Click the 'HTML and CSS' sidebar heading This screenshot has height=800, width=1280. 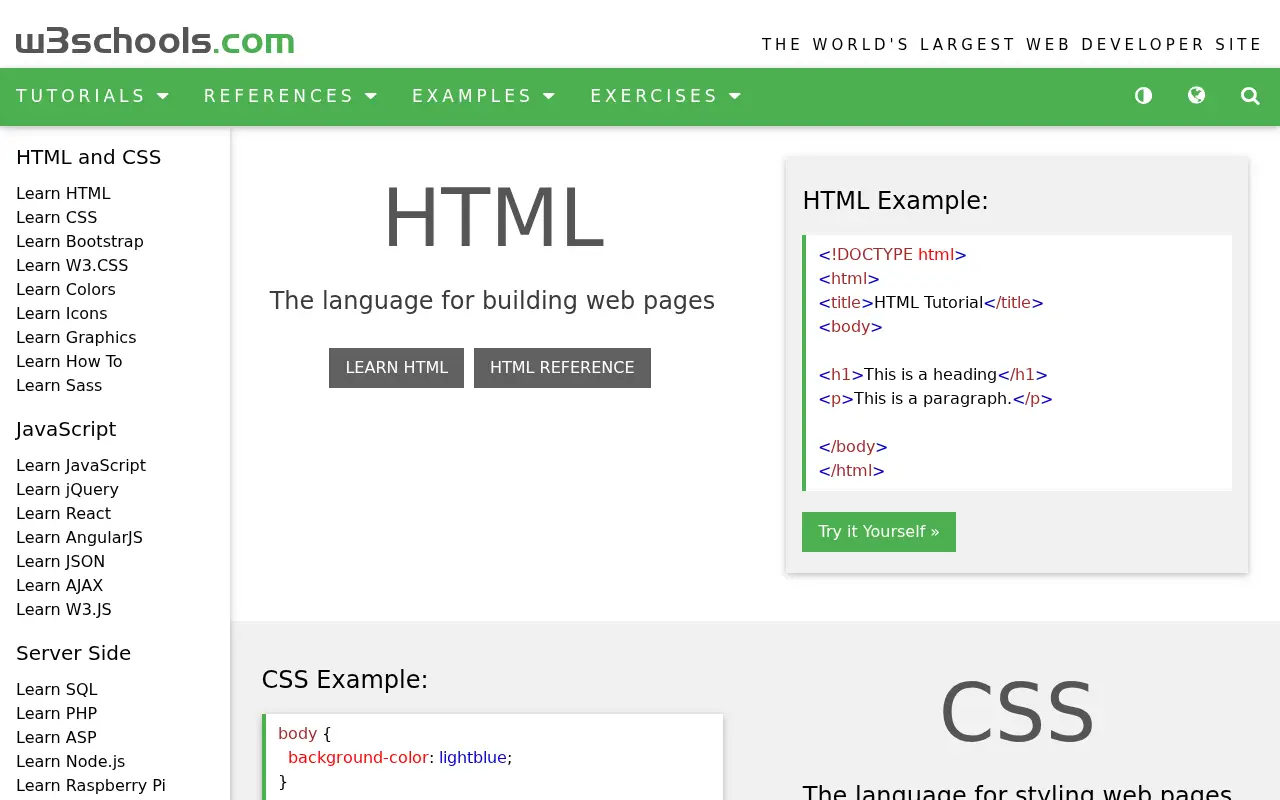88,158
